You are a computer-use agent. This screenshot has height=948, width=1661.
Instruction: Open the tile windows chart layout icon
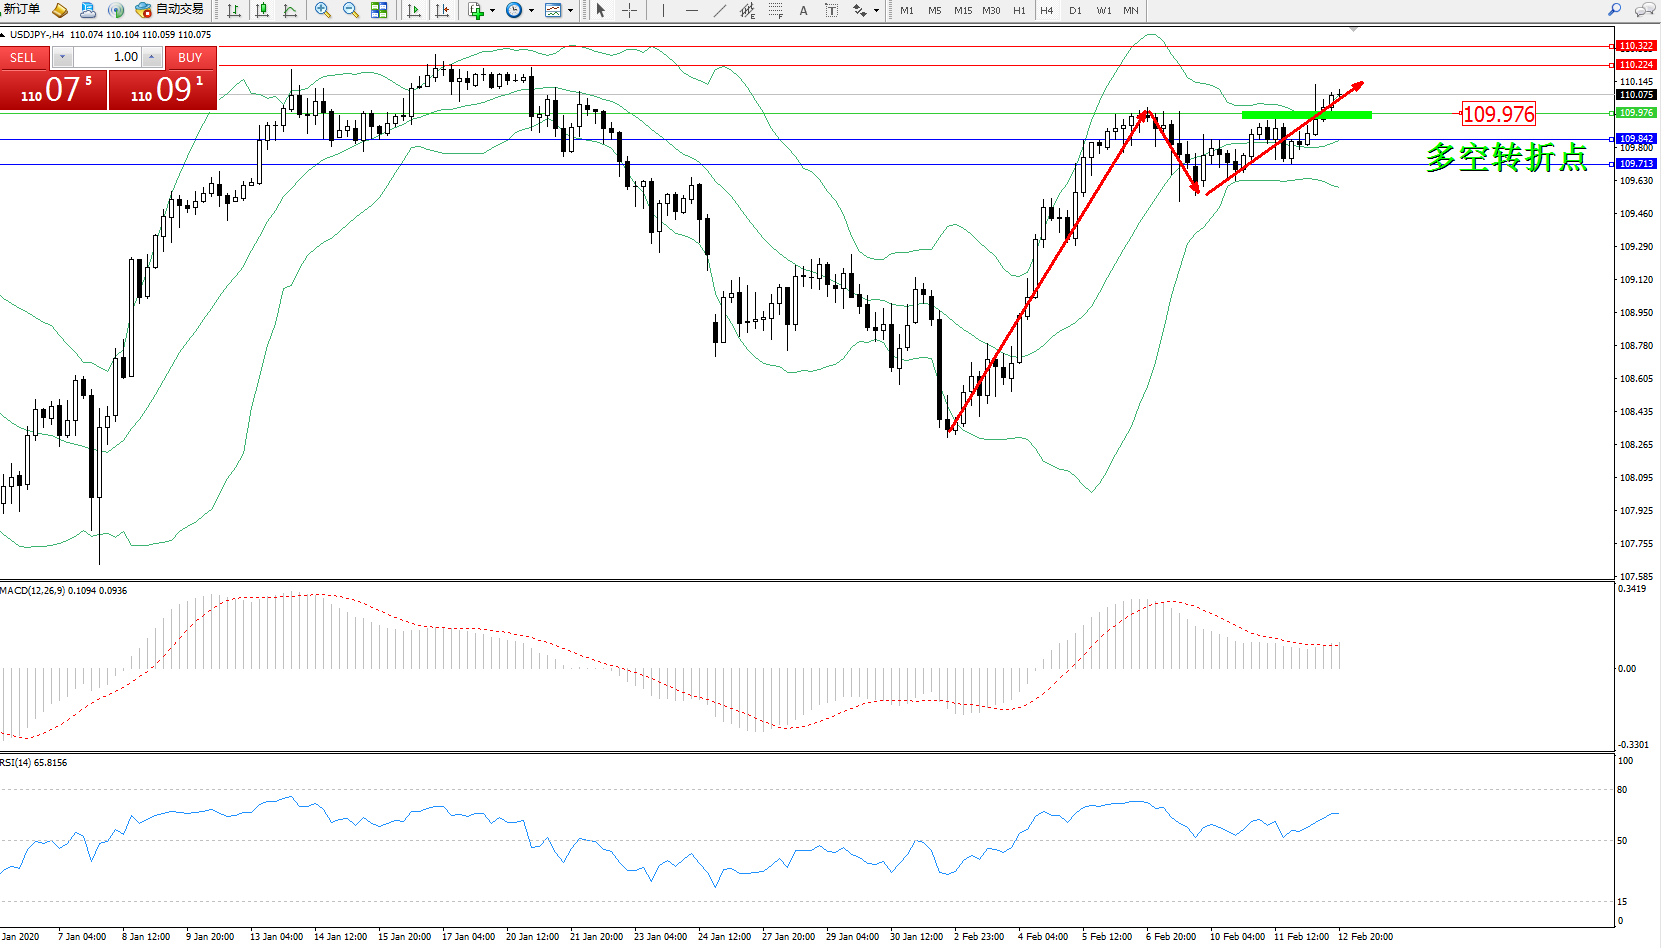(379, 10)
